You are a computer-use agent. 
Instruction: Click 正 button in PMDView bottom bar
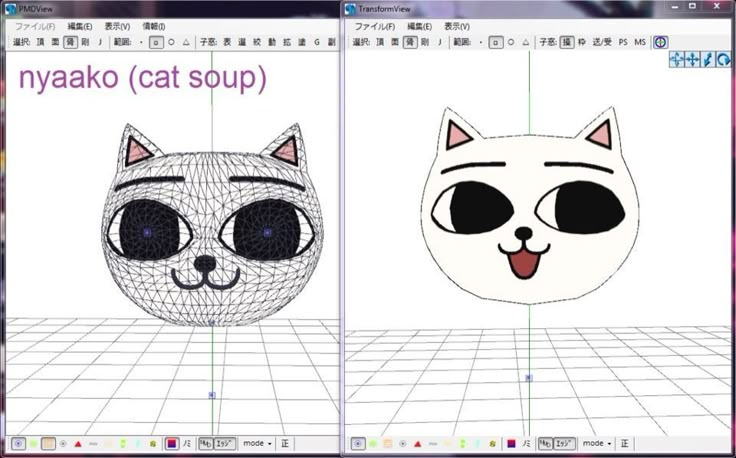(285, 443)
